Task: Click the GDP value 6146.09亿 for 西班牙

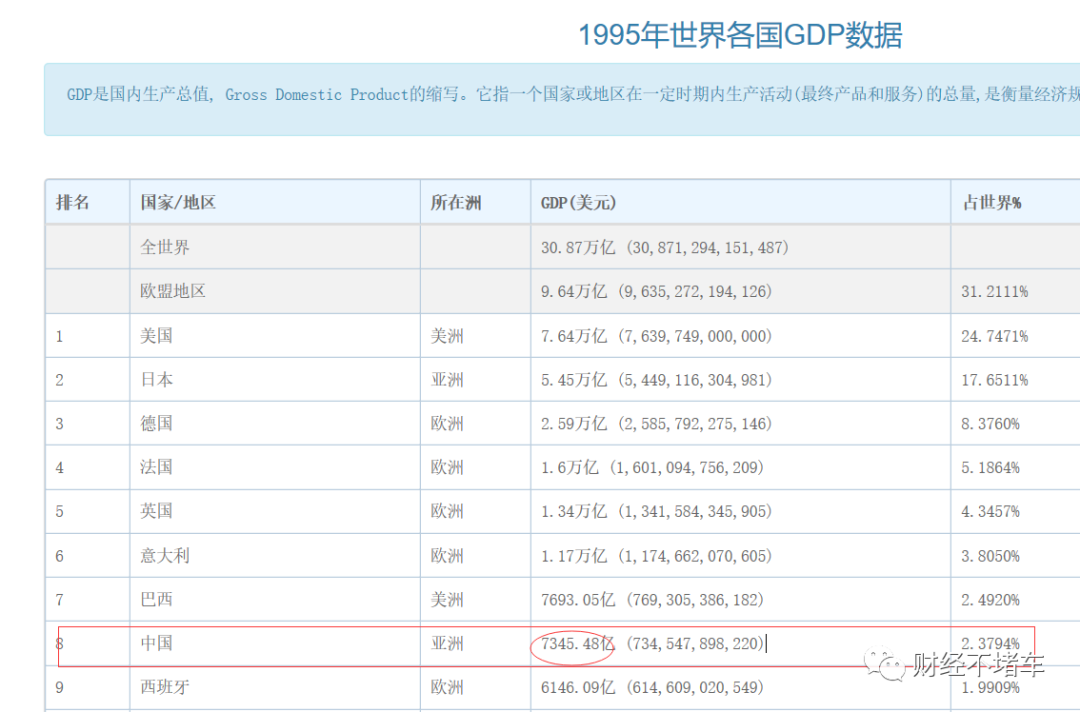Action: (x=577, y=687)
